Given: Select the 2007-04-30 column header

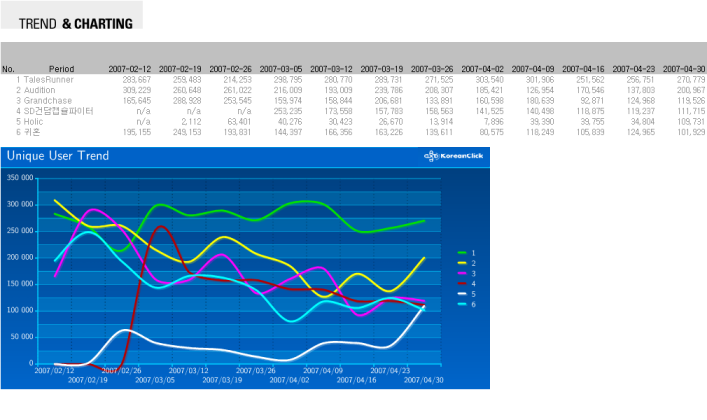Looking at the screenshot, I should click(x=684, y=69).
